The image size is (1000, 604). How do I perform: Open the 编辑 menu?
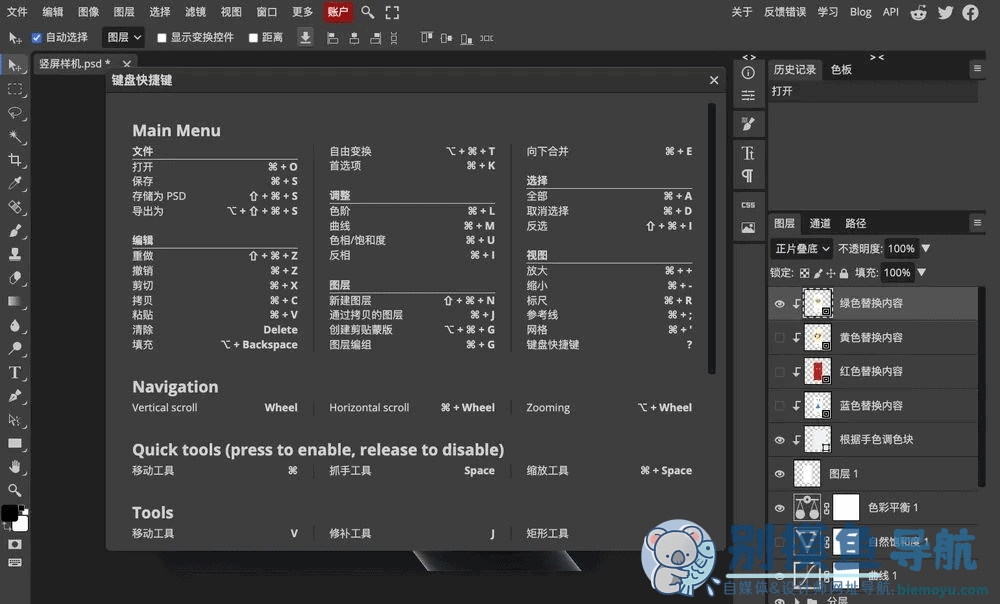tap(53, 12)
